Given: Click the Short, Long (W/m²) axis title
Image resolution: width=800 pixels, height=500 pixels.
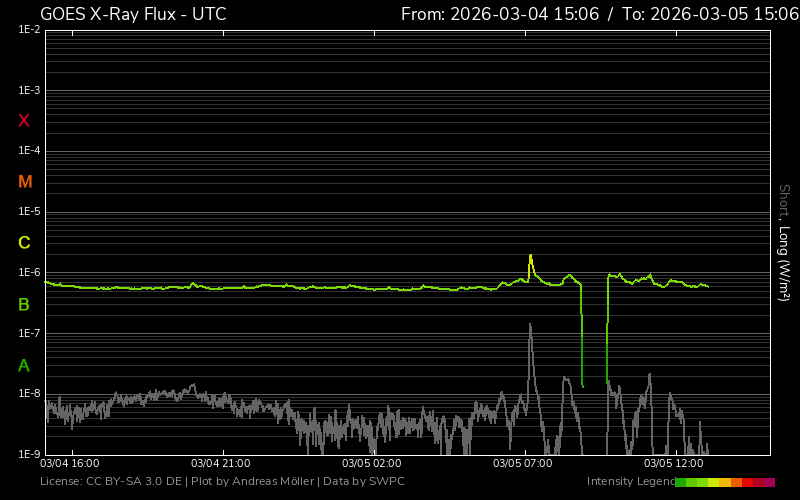Looking at the screenshot, I should pyautogui.click(x=784, y=242).
